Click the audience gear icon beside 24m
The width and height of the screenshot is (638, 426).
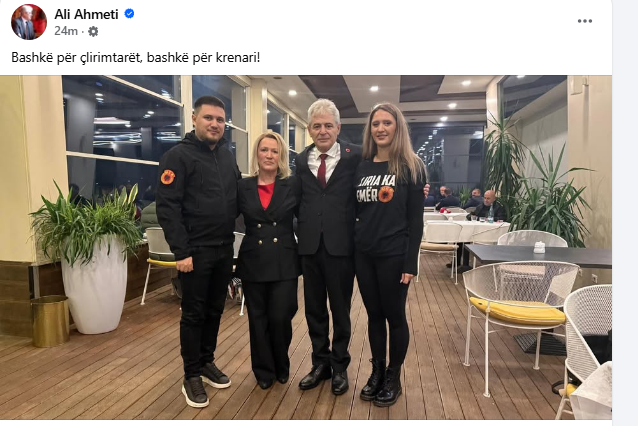93,31
